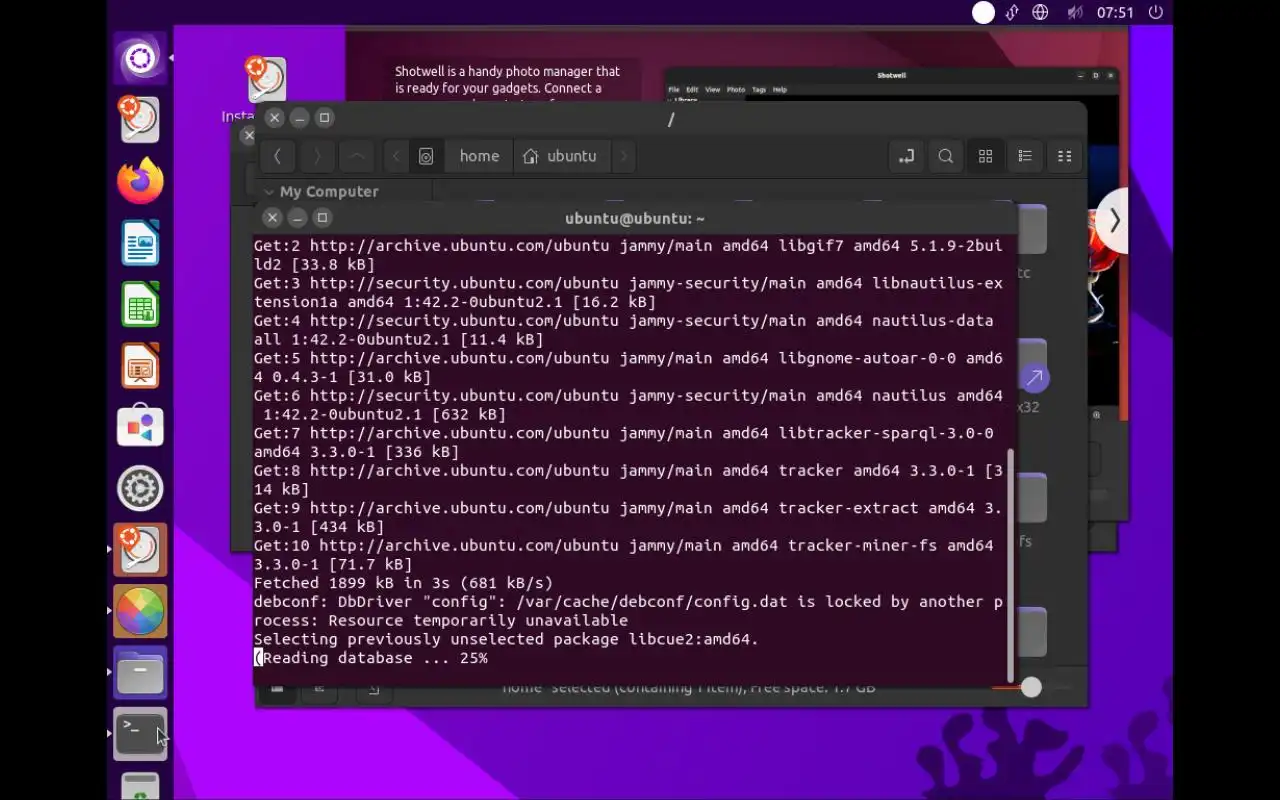This screenshot has width=1280, height=800.
Task: Click the 'Selecting previously unselected package' line
Action: 506,639
